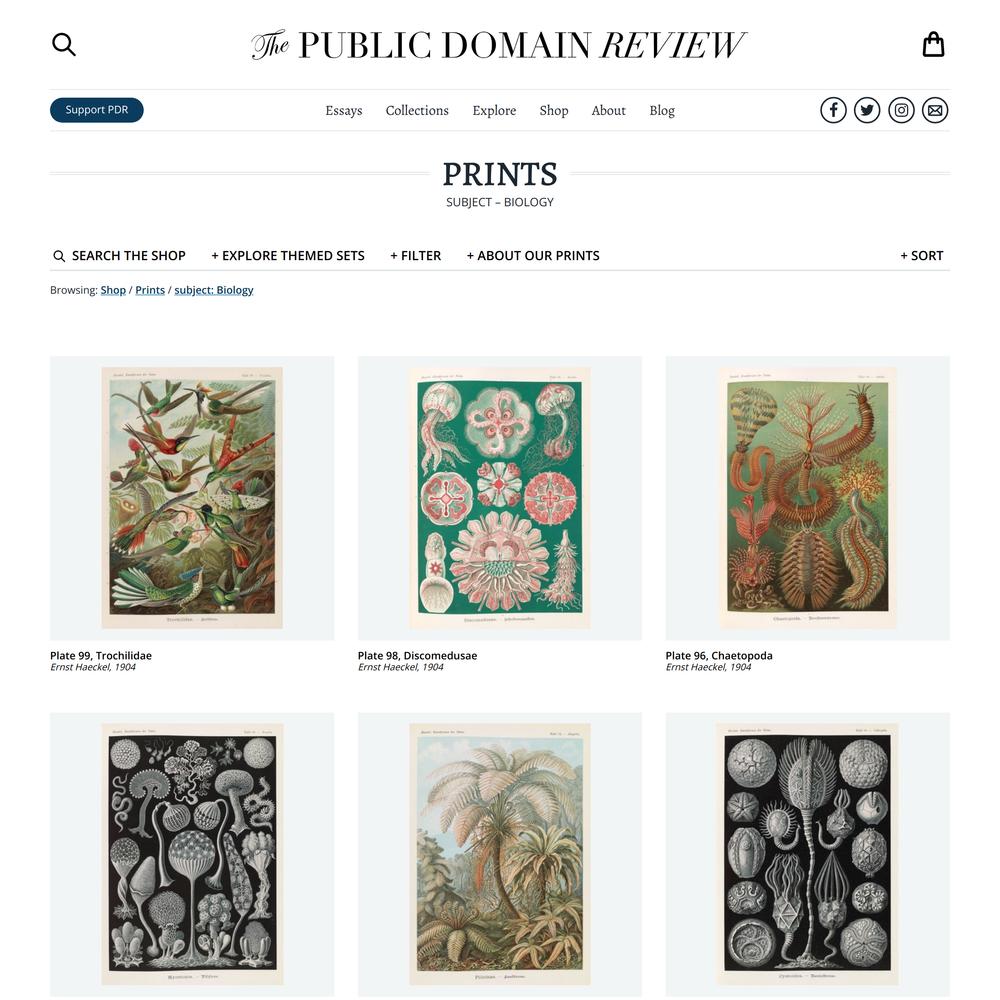Navigate to the Shop menu item

tap(554, 110)
